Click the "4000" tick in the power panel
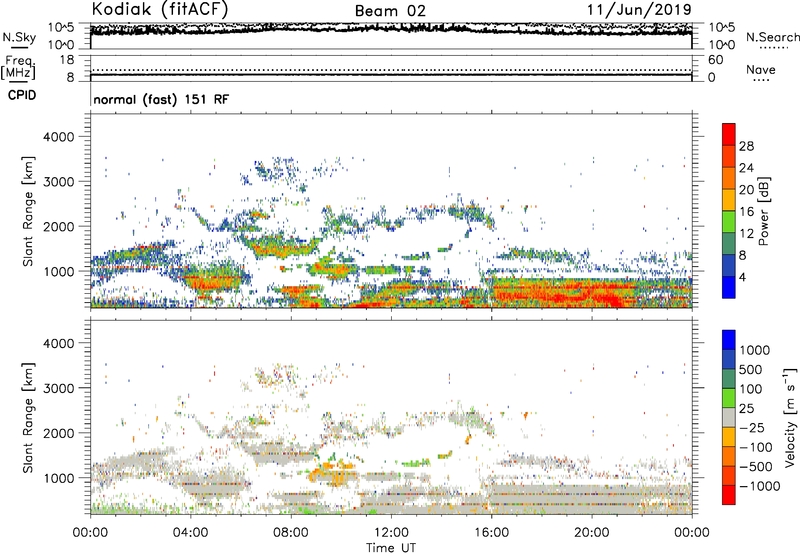 tap(59, 137)
